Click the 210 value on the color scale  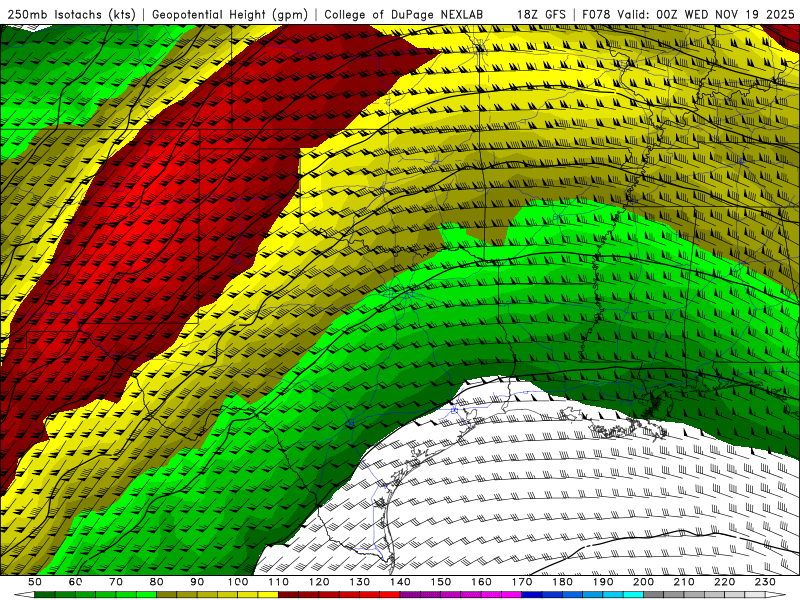[x=684, y=582]
